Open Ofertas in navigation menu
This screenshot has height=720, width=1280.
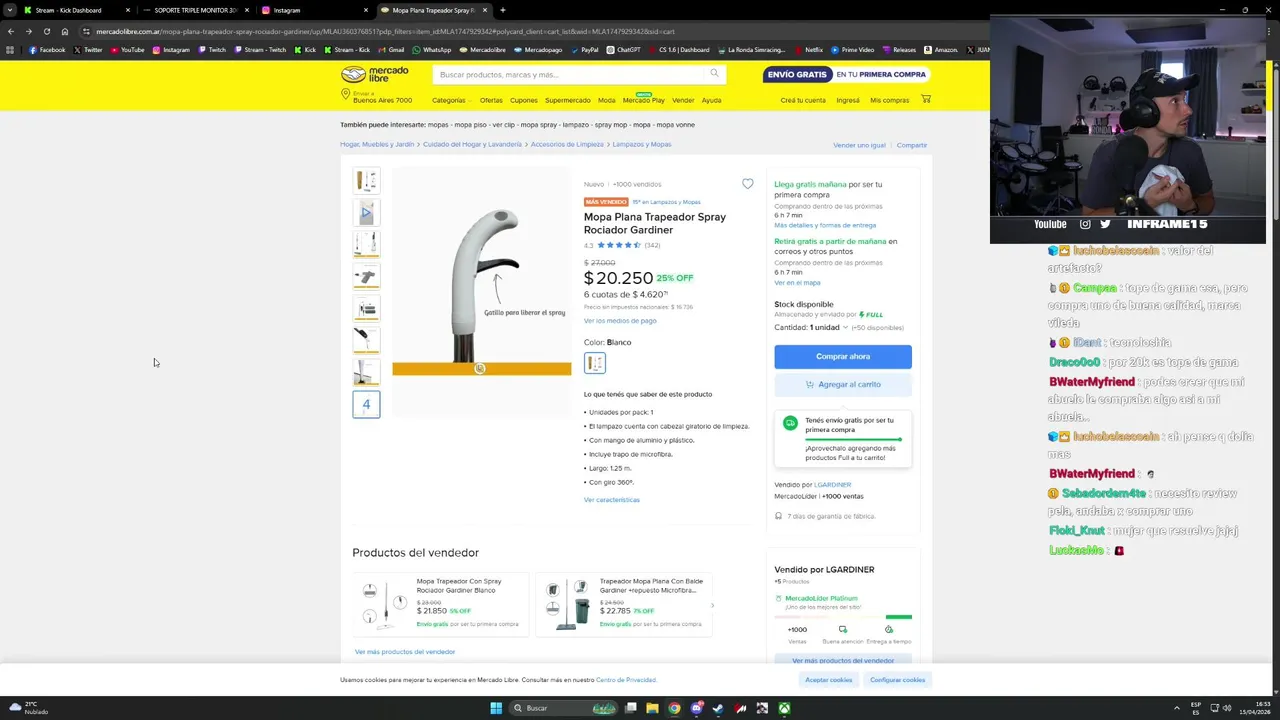(x=491, y=100)
